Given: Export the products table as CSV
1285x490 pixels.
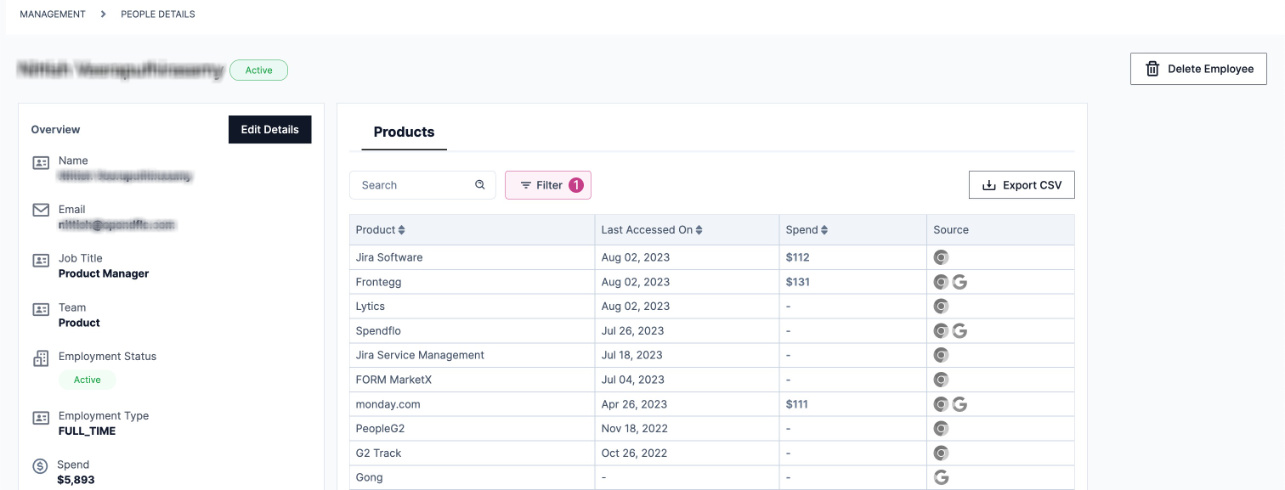Looking at the screenshot, I should 1021,185.
